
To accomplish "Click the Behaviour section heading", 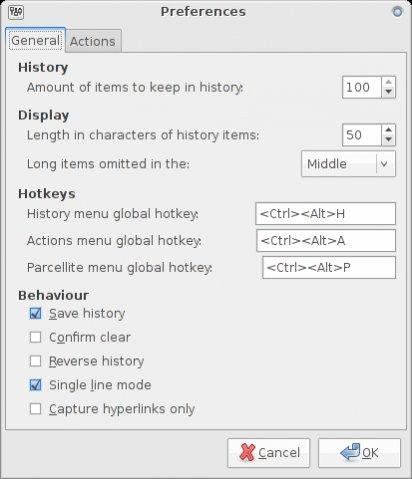I will (53, 295).
